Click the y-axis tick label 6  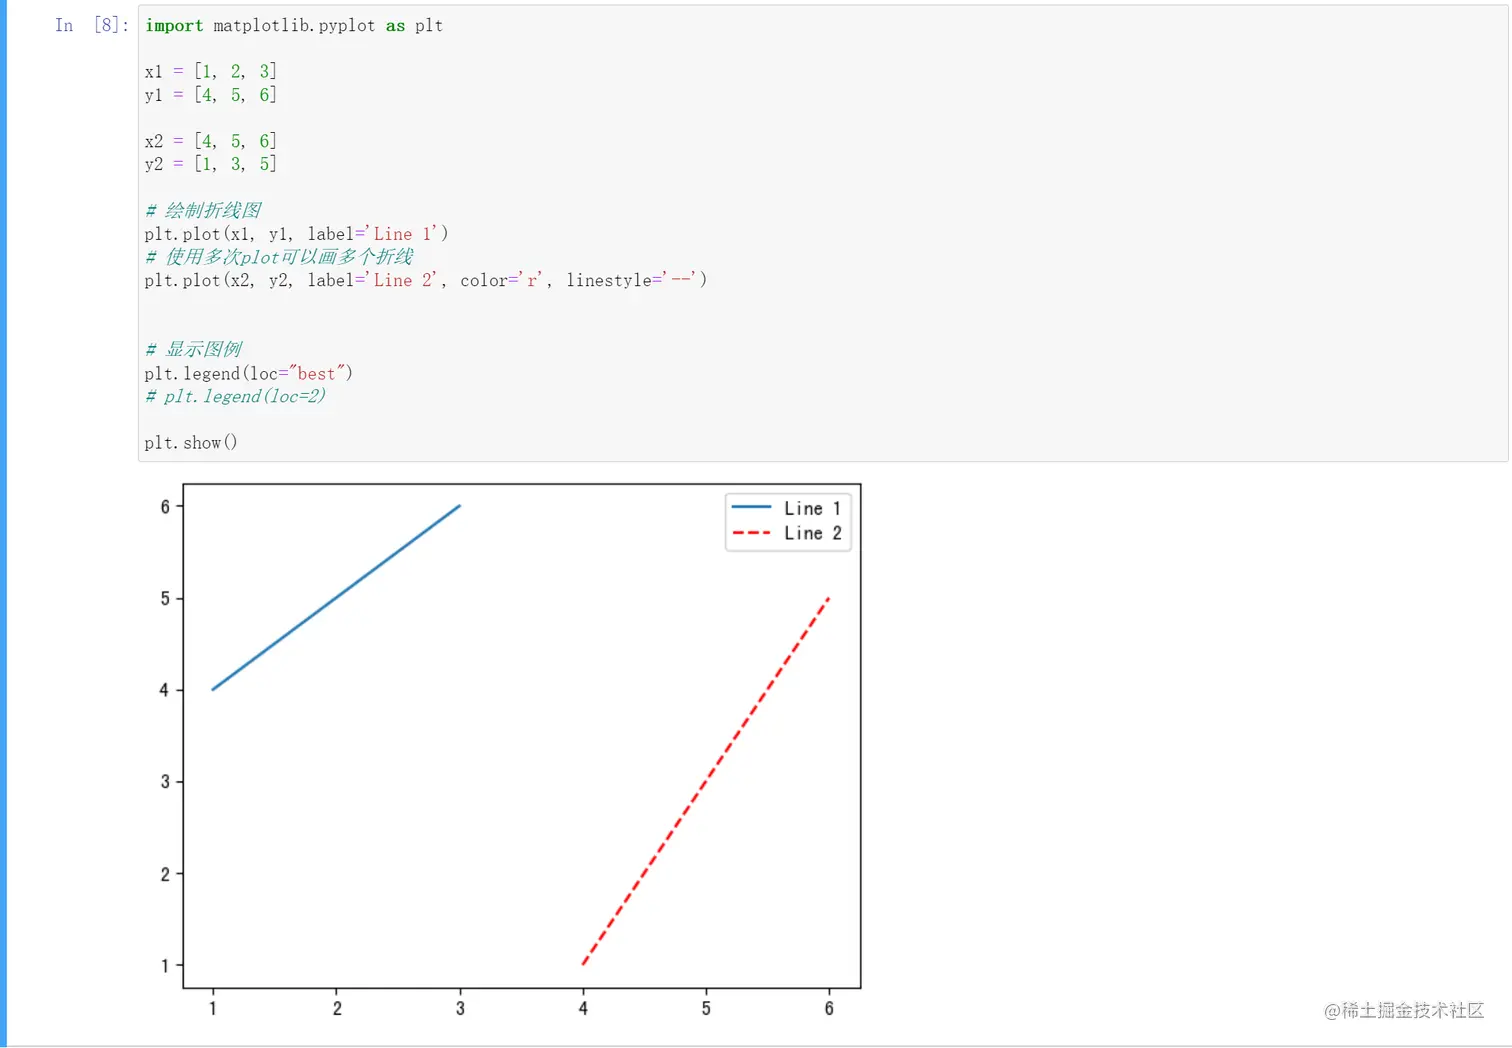[165, 507]
